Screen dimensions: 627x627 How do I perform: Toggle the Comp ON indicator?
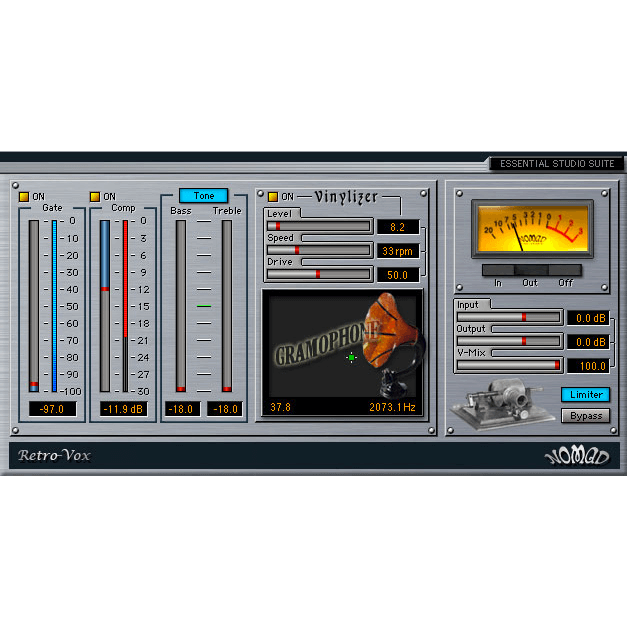point(95,196)
